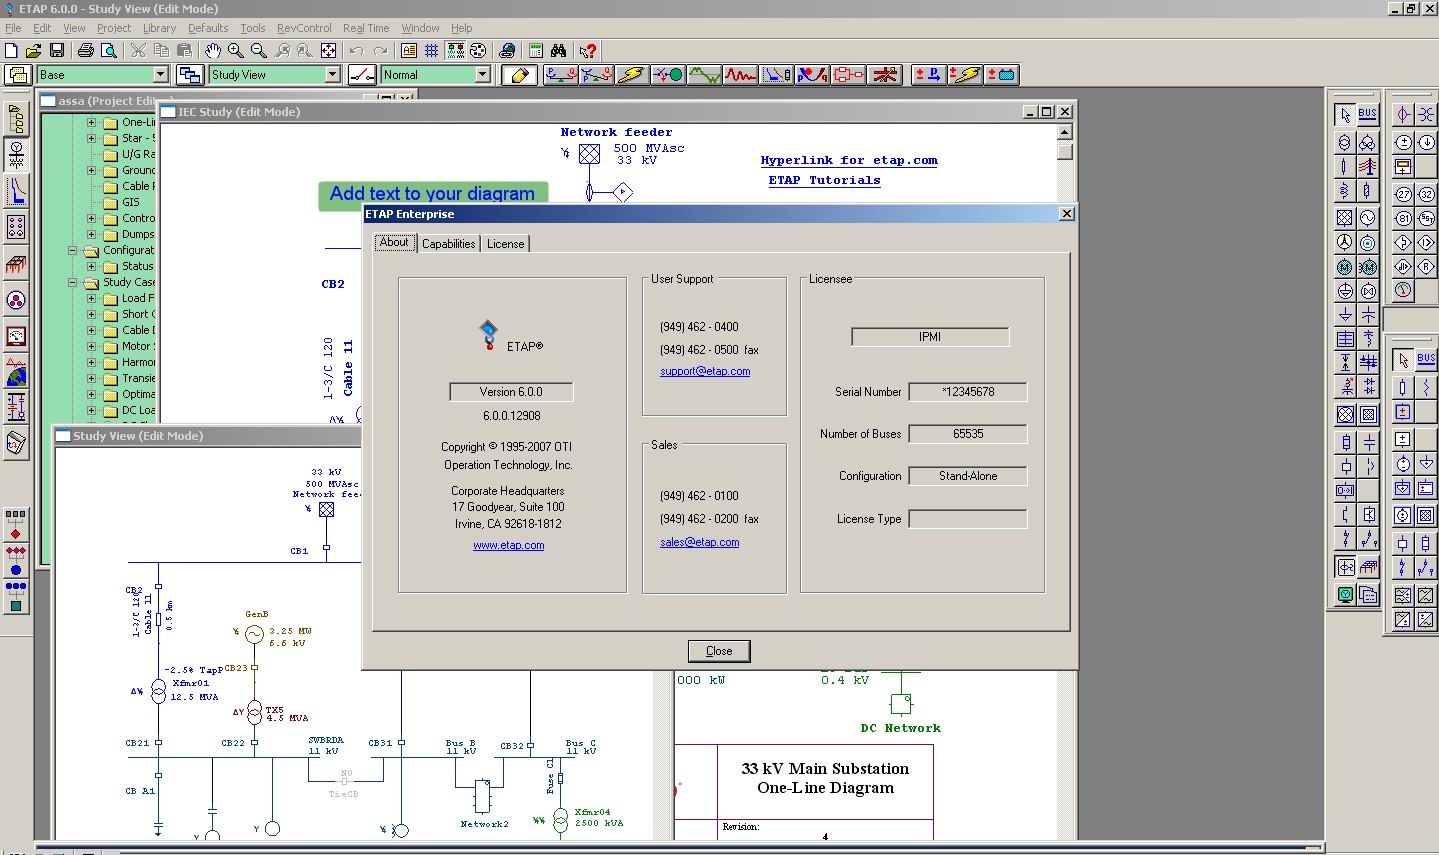Collapse the Configurations tree node

(x=74, y=250)
